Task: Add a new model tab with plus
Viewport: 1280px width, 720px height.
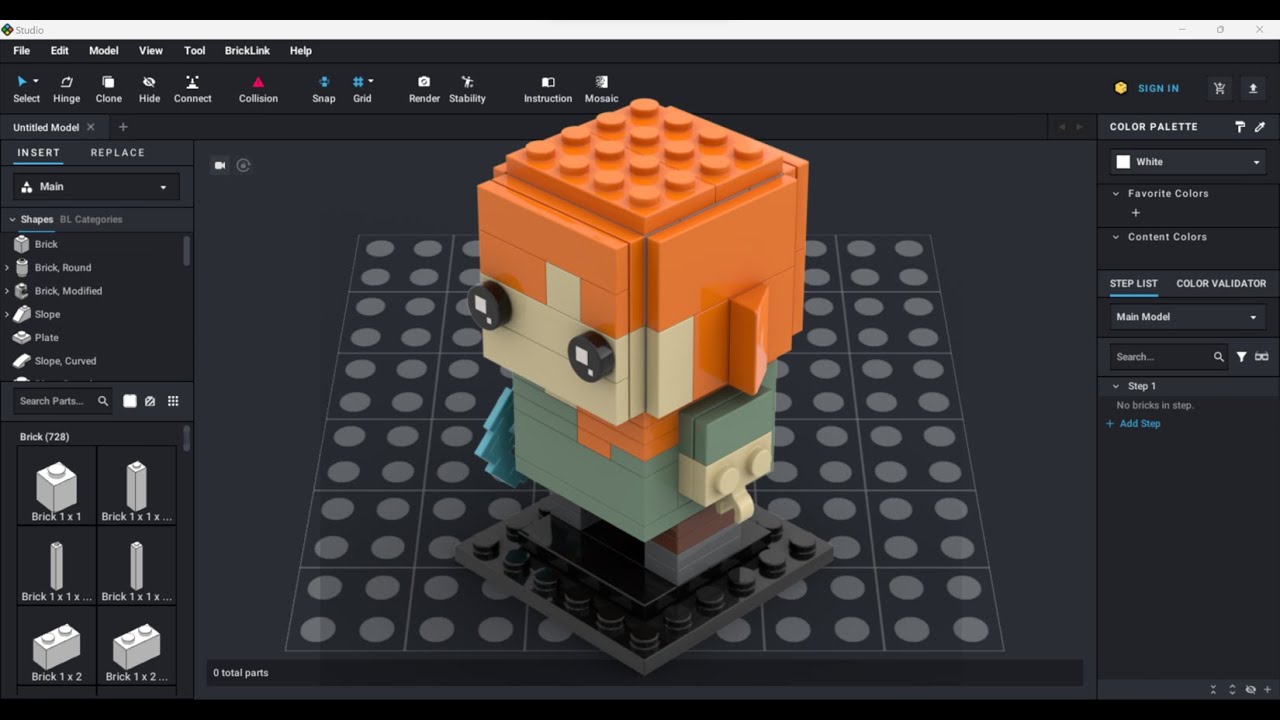Action: coord(123,127)
